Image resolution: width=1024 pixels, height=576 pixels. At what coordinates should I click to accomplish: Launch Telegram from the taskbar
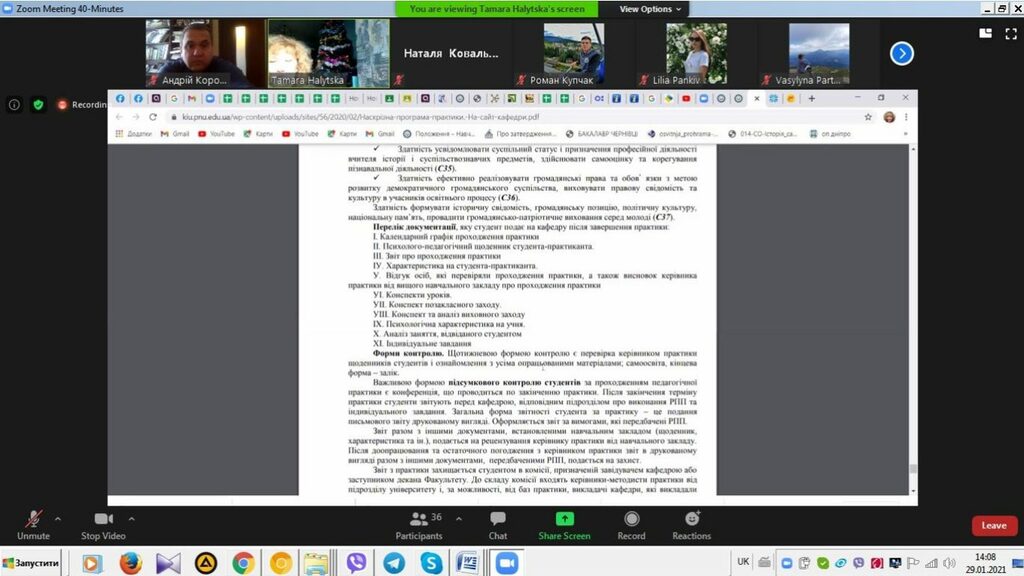pos(394,563)
